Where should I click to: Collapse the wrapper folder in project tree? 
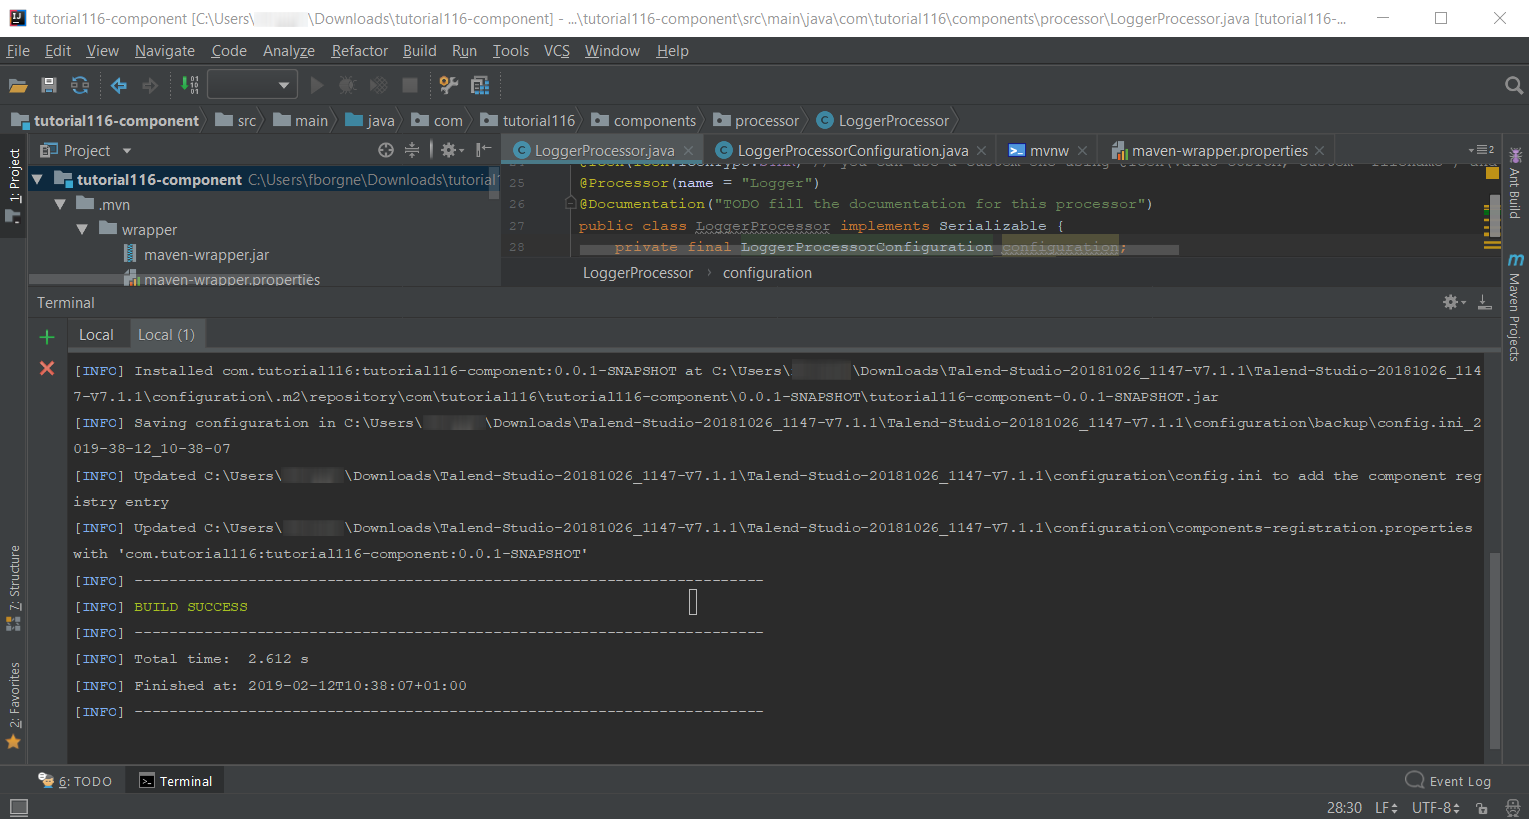coord(82,230)
